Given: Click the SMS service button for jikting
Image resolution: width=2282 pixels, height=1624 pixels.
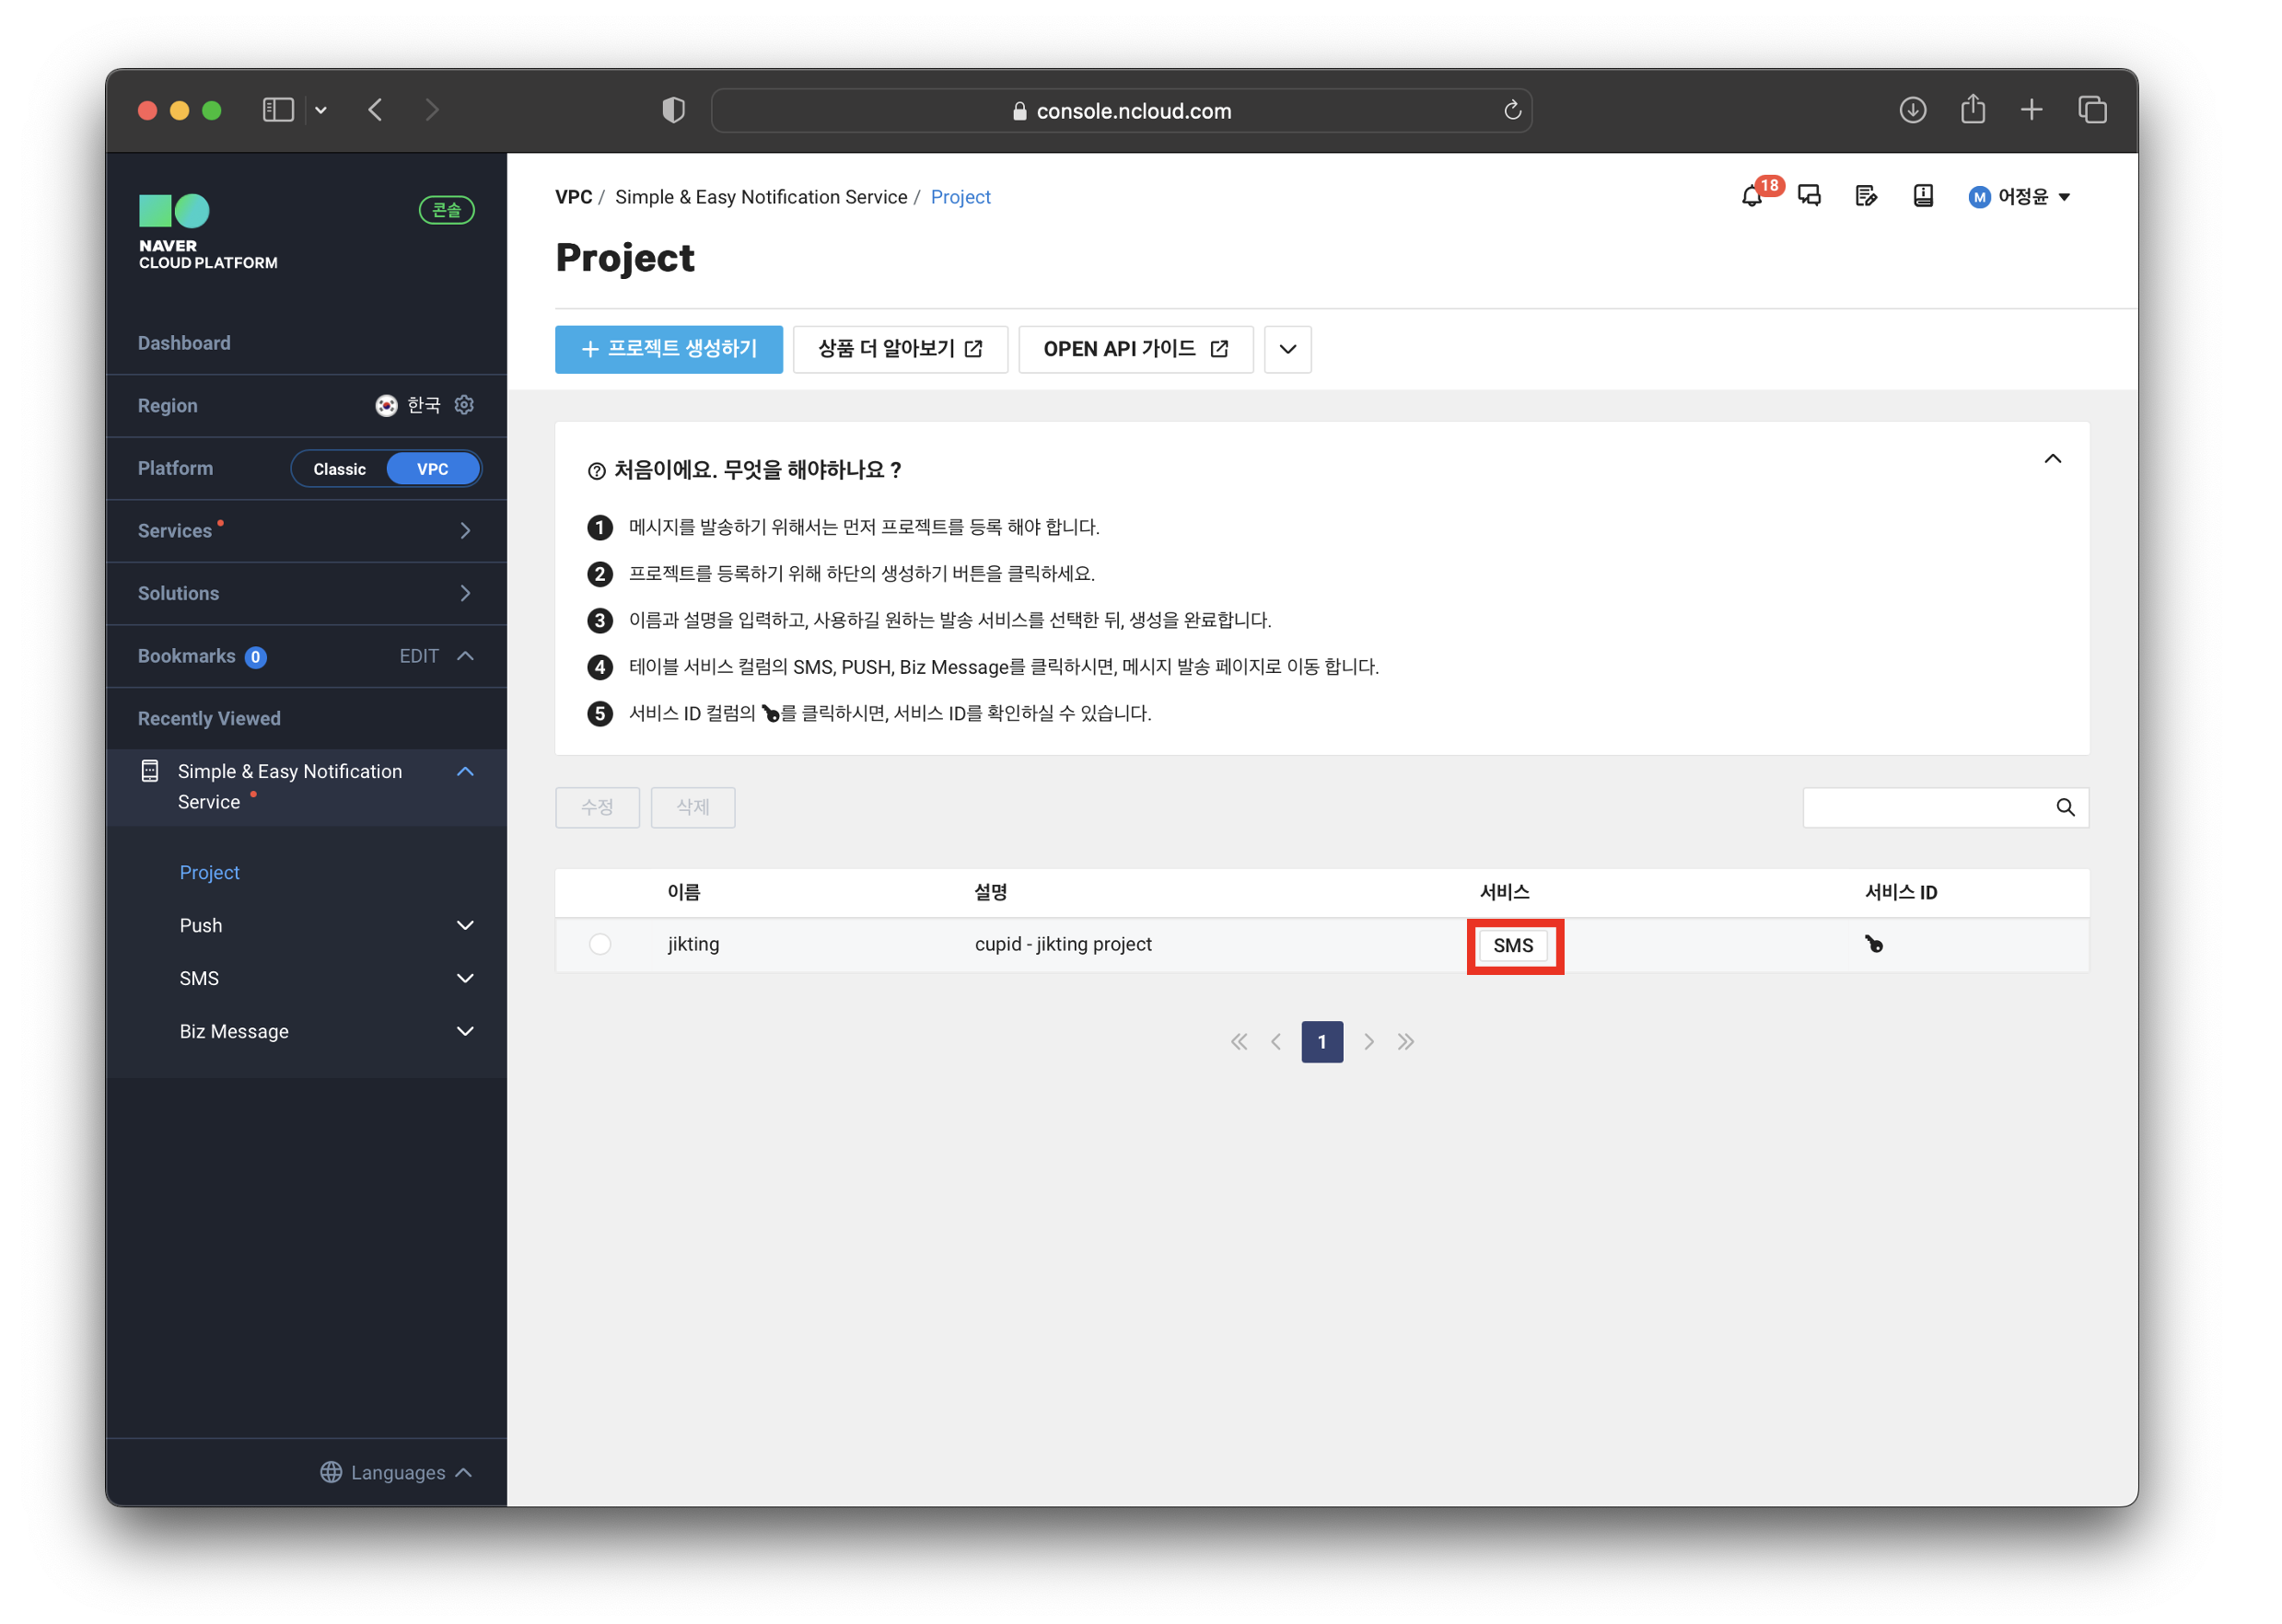Looking at the screenshot, I should [1512, 945].
